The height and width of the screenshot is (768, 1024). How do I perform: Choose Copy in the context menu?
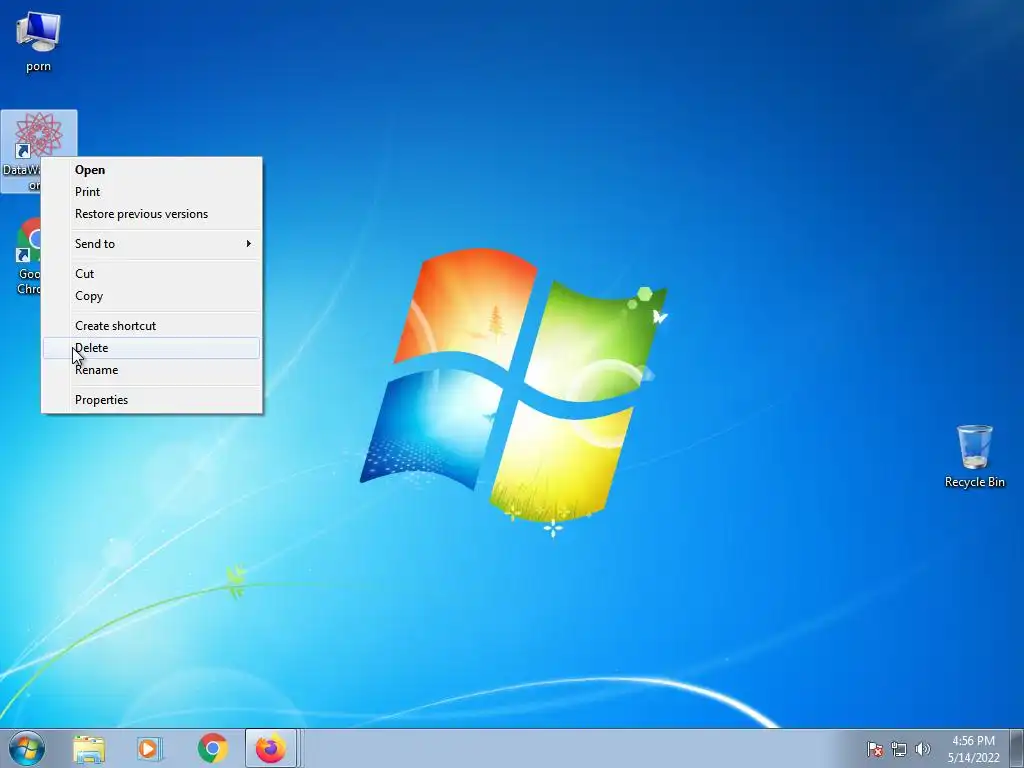coord(152,296)
